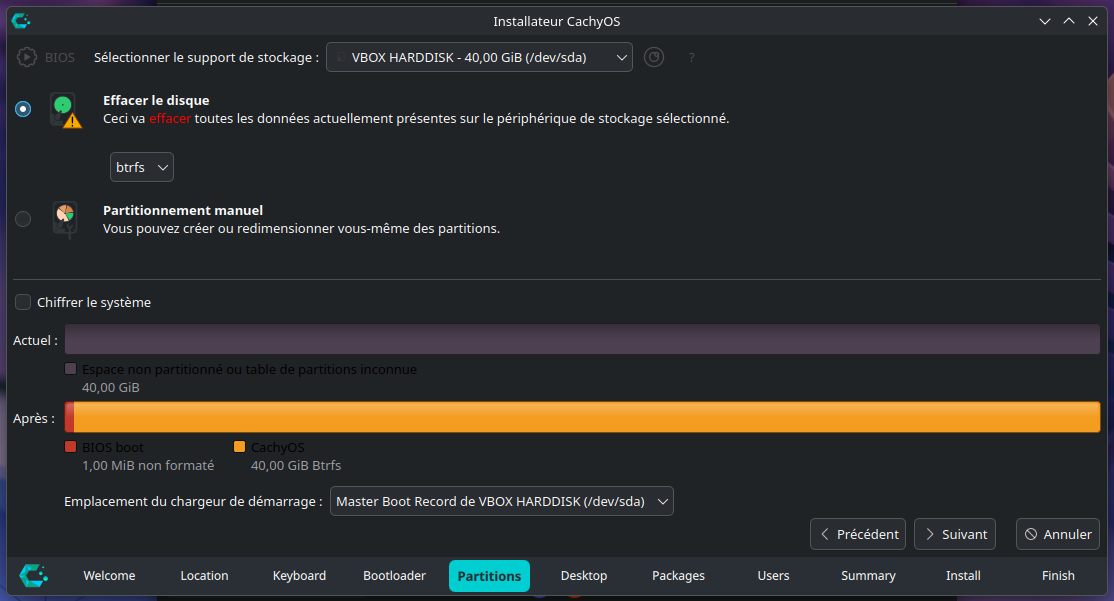This screenshot has height=601, width=1114.
Task: Click the CachyOS logo in bottom step bar
Action: click(33, 576)
